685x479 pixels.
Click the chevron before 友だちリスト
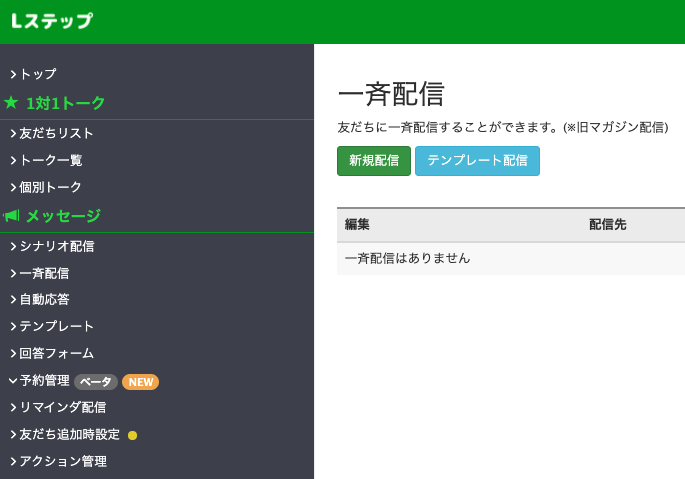tap(14, 134)
